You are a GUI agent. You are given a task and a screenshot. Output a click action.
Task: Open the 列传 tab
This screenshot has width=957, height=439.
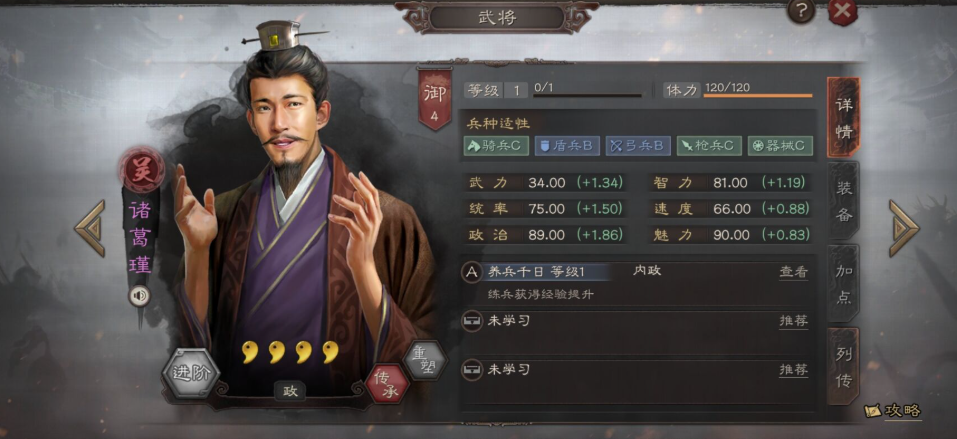point(843,366)
